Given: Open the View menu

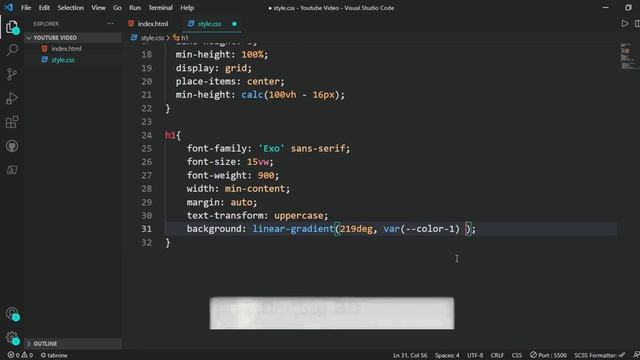Looking at the screenshot, I should click(98, 8).
